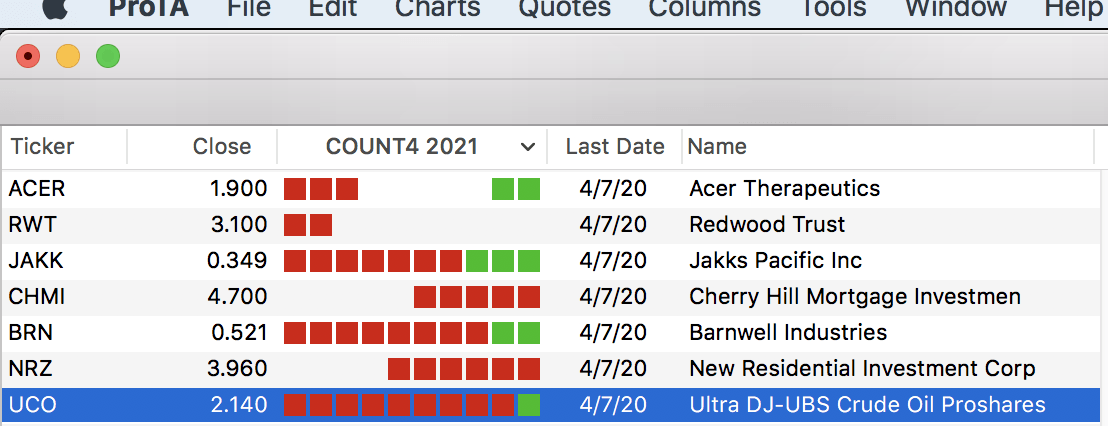
Task: Click the Barnwell Industries name
Action: click(788, 333)
